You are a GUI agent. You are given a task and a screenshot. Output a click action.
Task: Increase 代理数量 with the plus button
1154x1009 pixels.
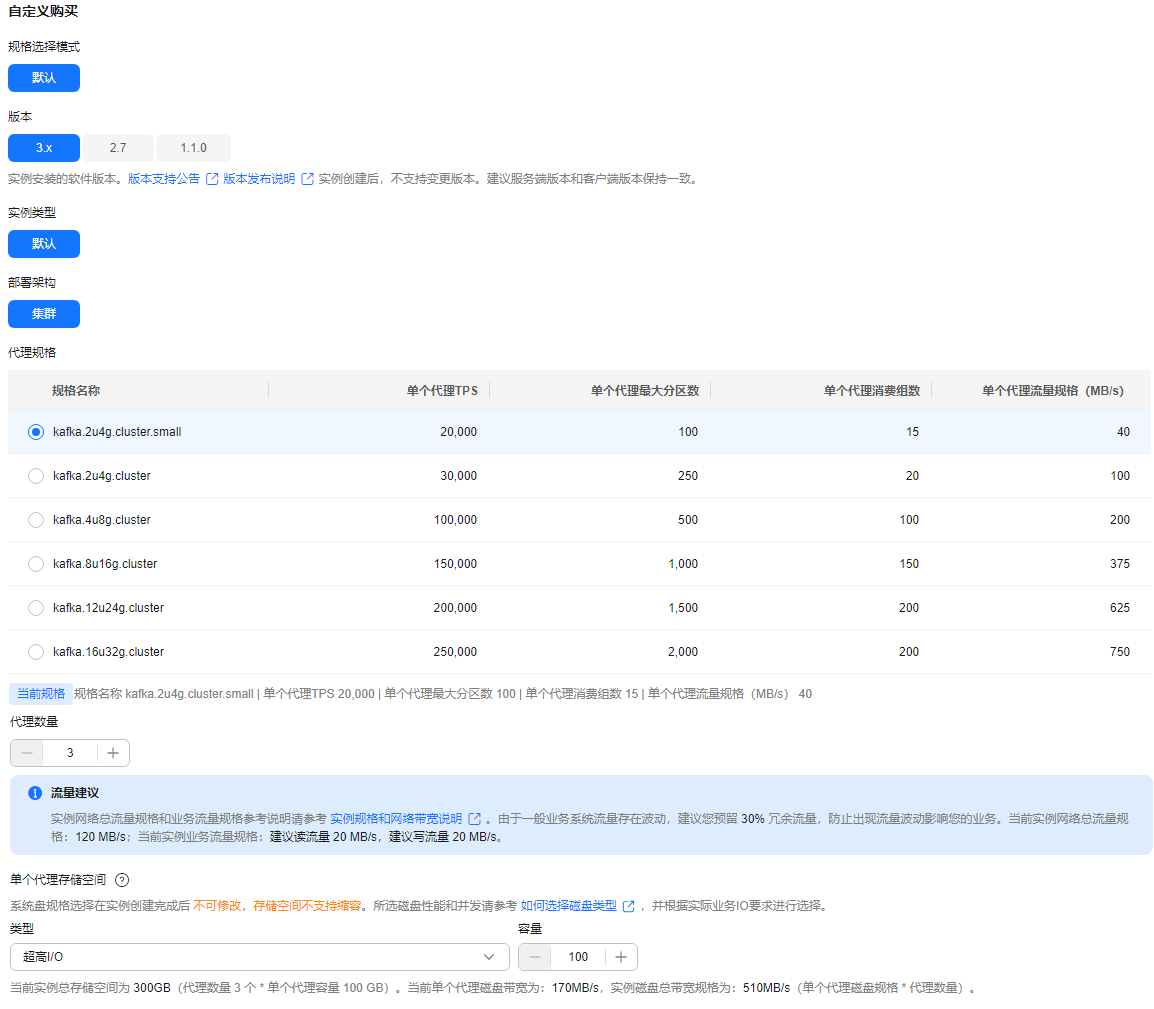coord(113,753)
